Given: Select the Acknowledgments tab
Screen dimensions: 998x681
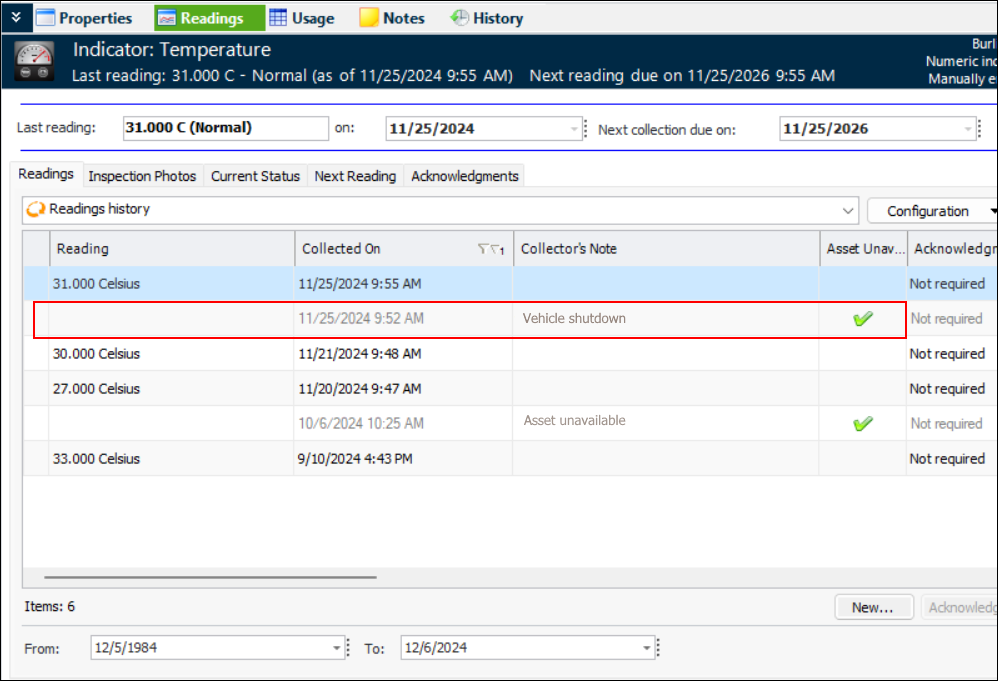Looking at the screenshot, I should coord(465,176).
